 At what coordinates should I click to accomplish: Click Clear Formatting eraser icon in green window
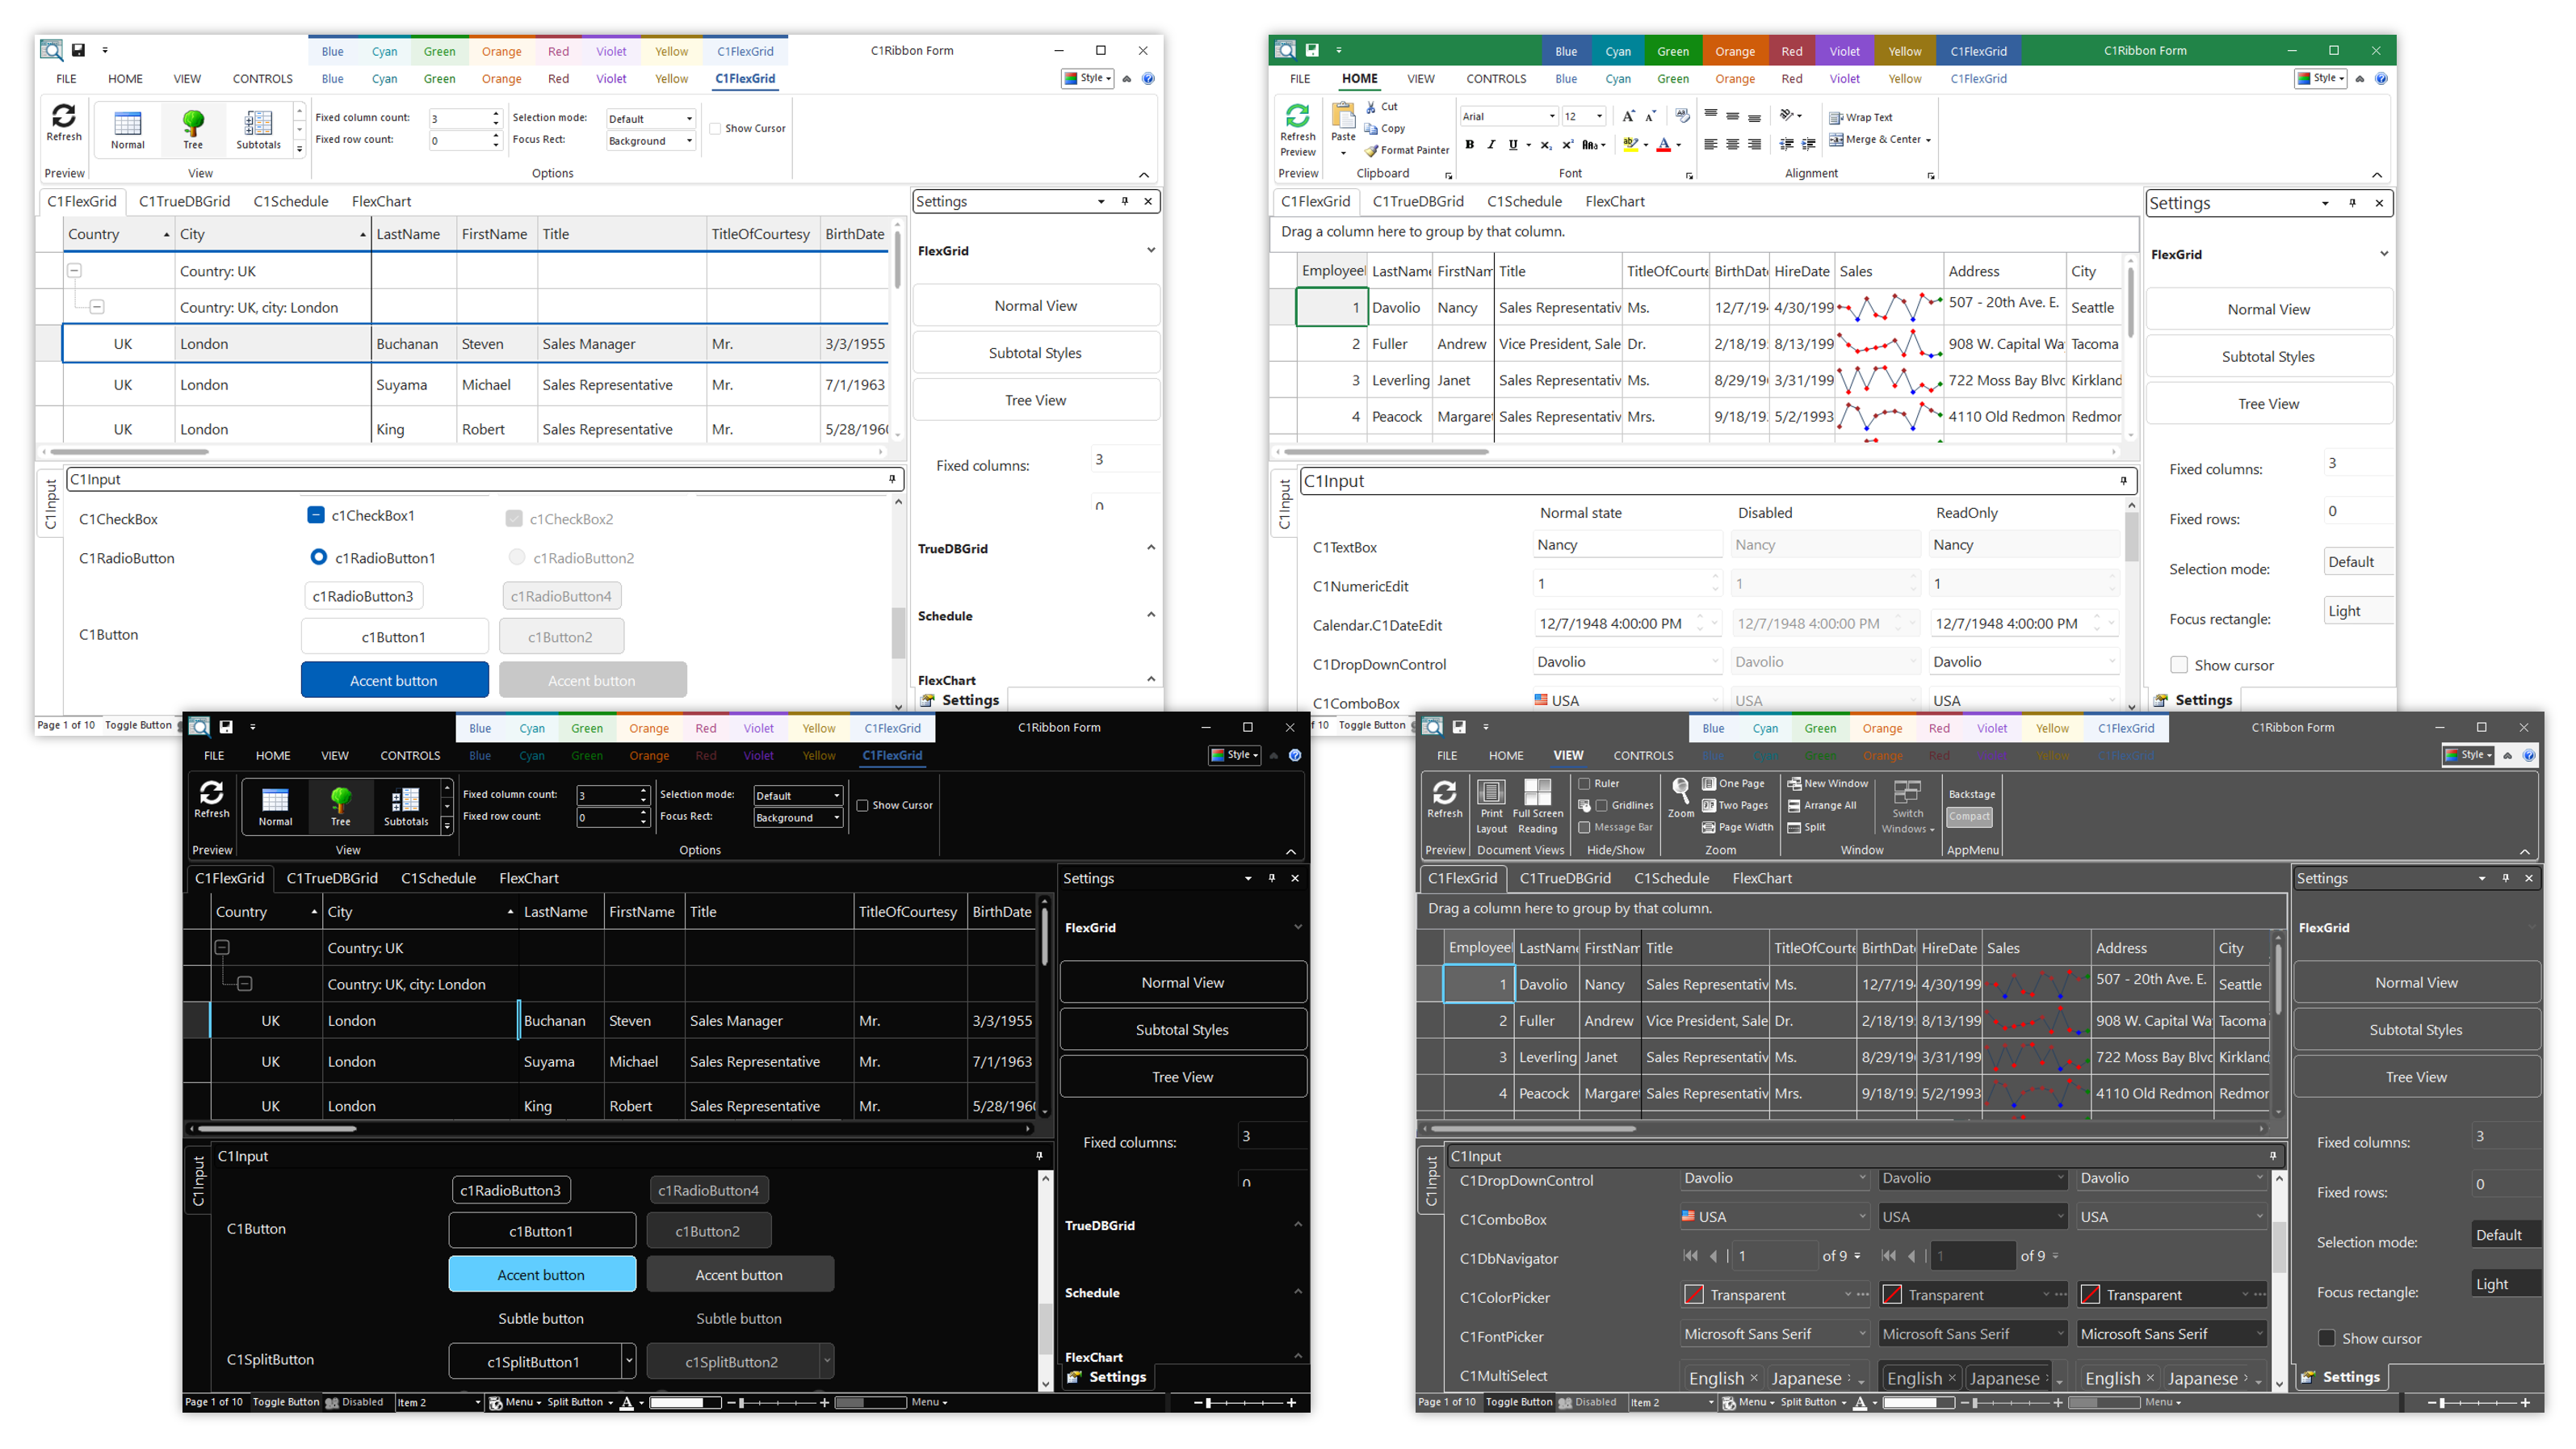1682,116
